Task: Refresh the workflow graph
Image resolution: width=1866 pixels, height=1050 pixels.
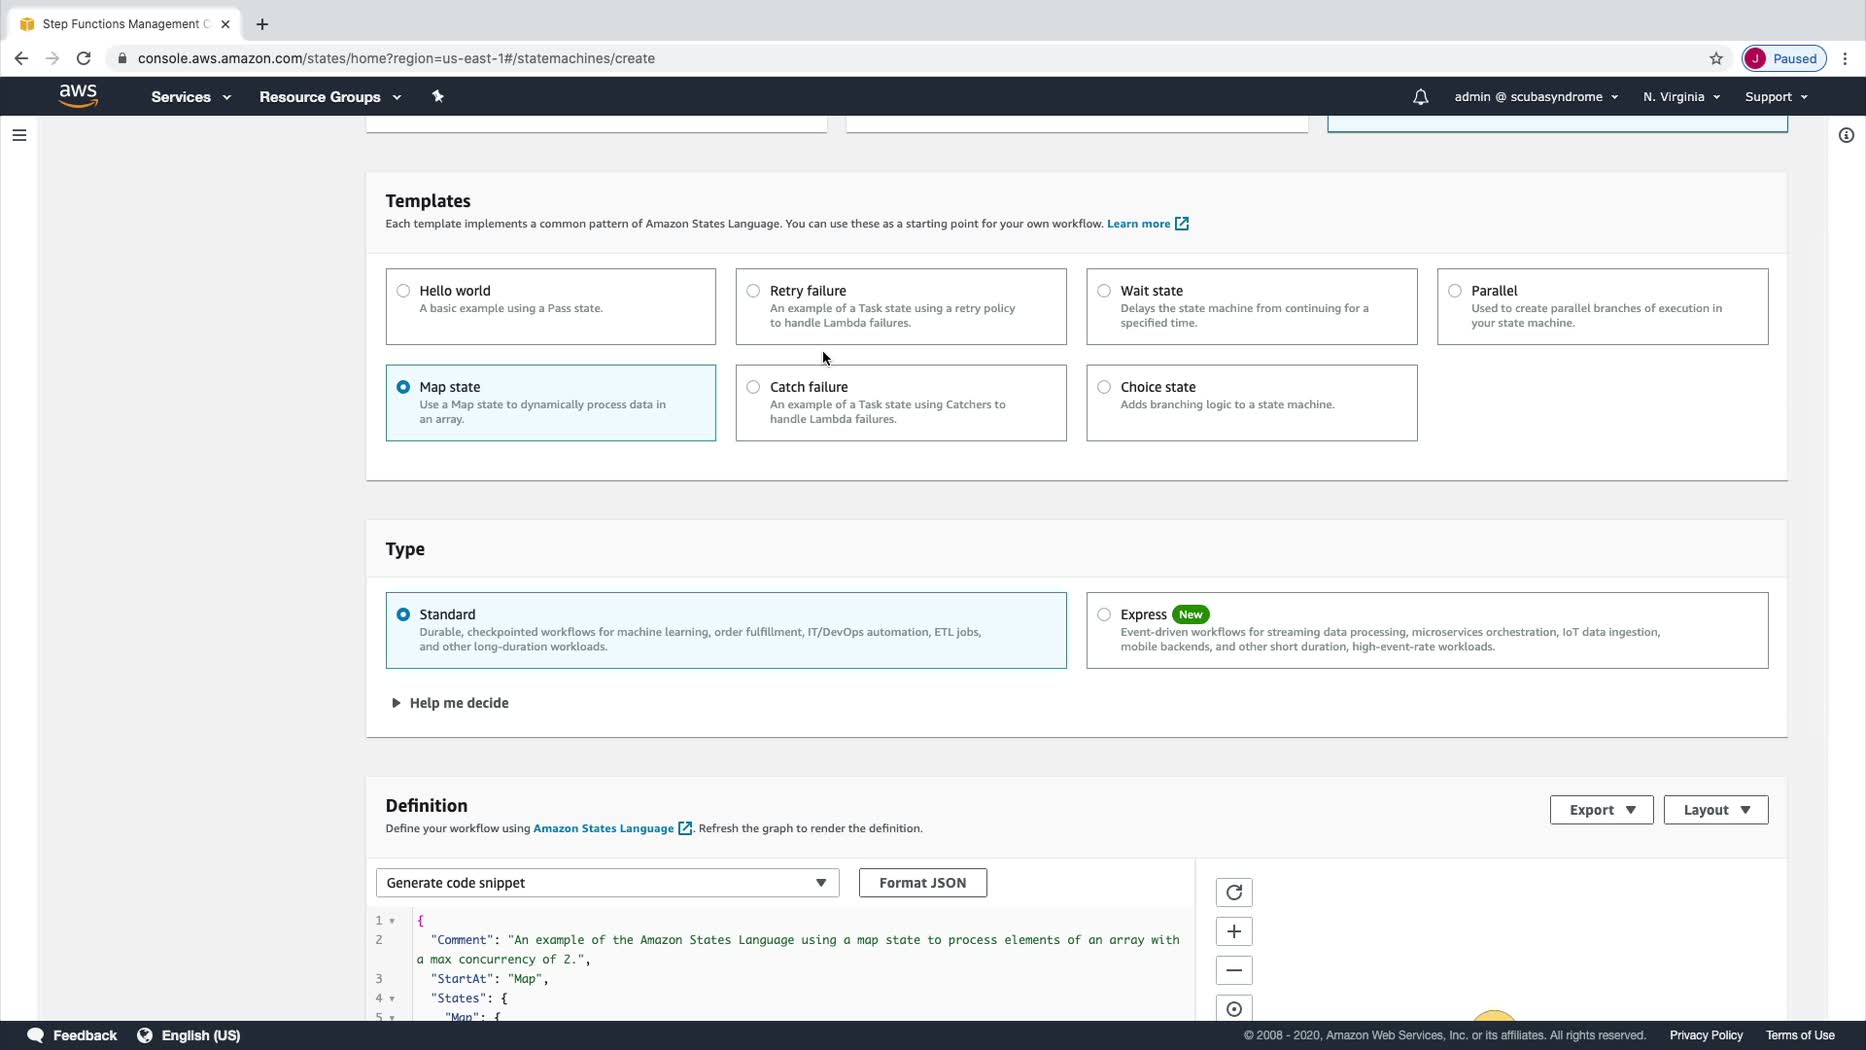Action: point(1233,892)
